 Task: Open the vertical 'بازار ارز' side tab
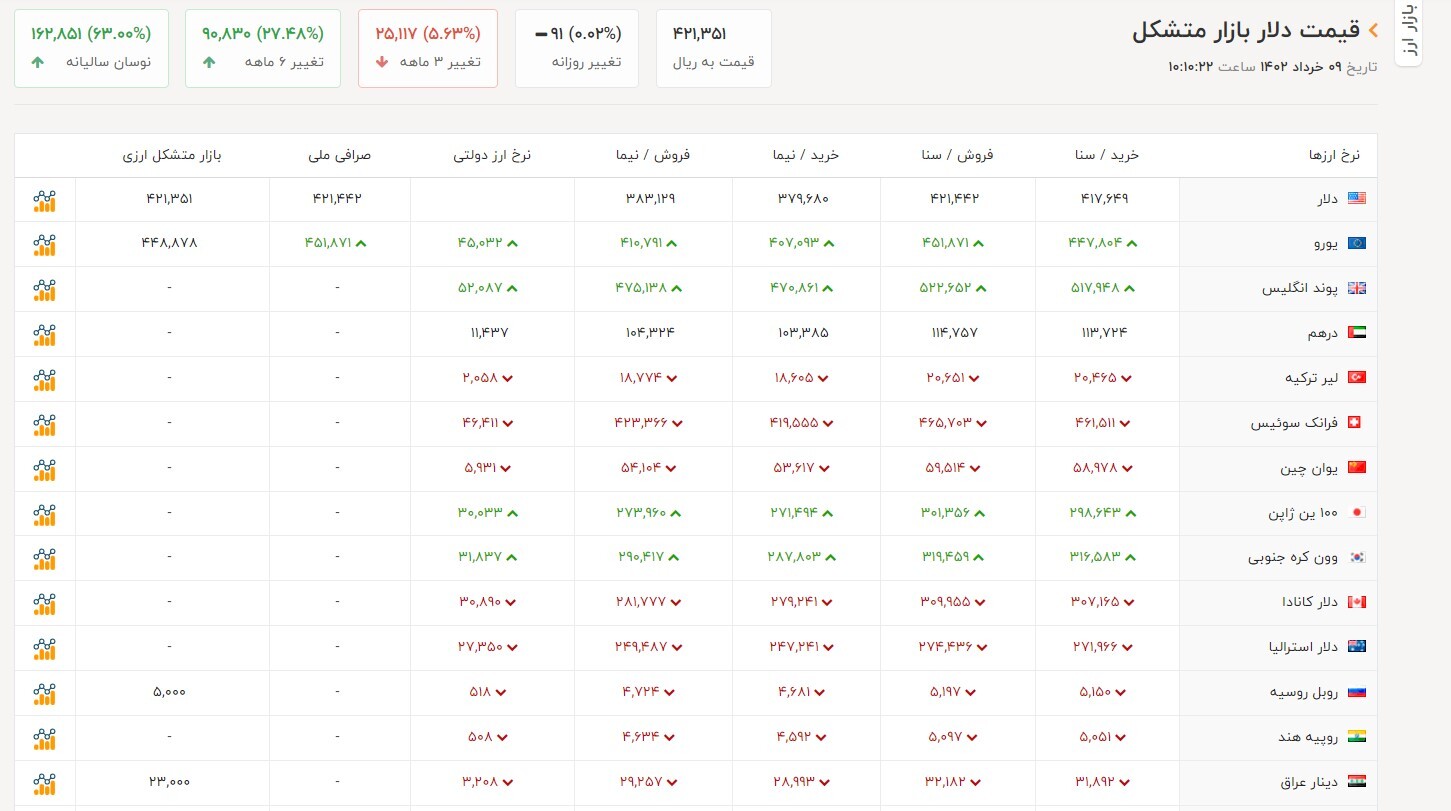(x=1407, y=32)
